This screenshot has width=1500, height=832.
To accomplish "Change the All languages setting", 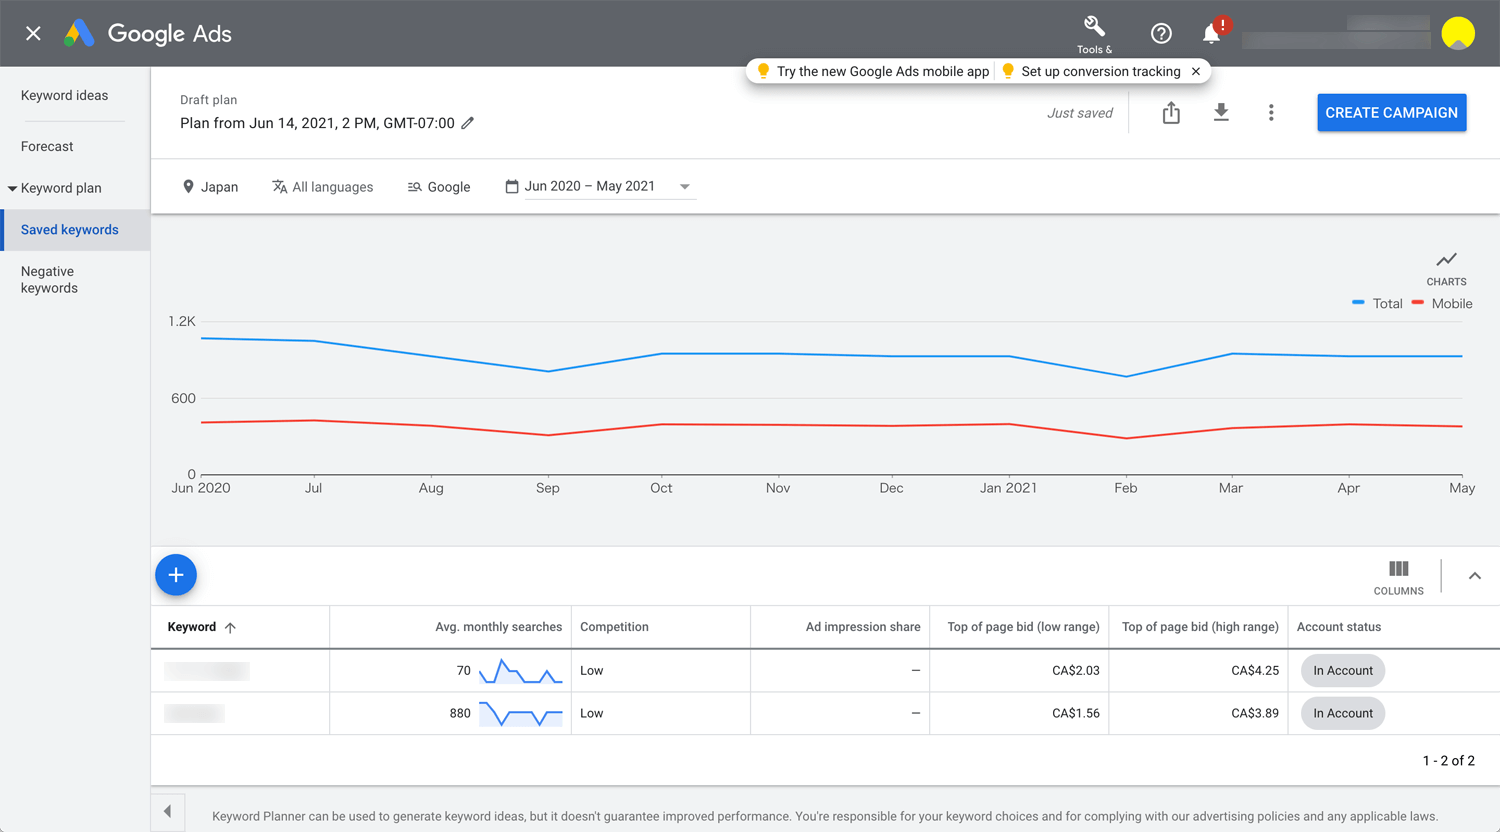I will [322, 187].
